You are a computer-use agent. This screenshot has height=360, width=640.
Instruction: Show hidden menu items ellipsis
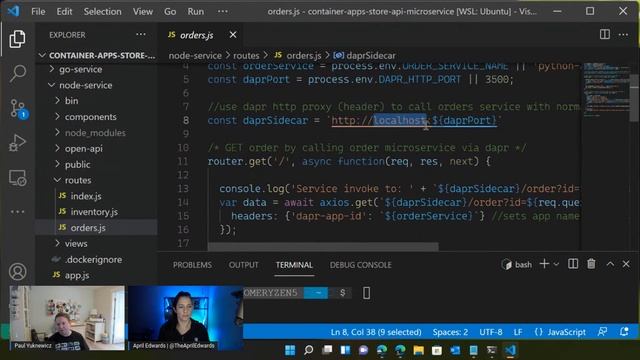point(223,11)
